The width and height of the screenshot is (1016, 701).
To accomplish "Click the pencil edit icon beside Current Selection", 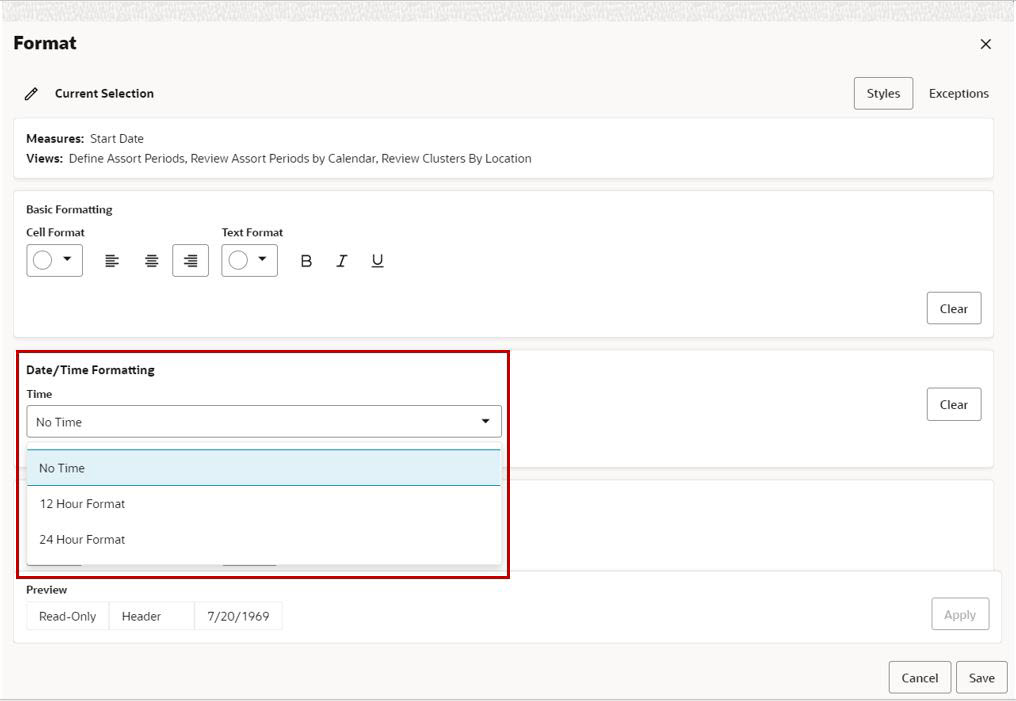I will tap(29, 93).
